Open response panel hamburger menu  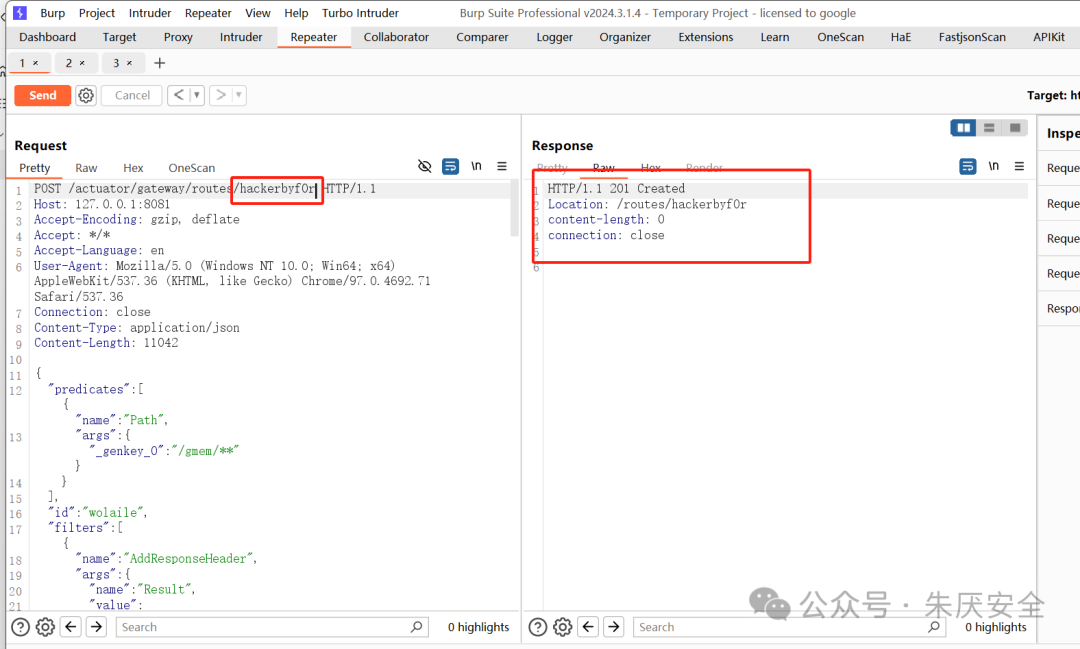(x=1019, y=166)
